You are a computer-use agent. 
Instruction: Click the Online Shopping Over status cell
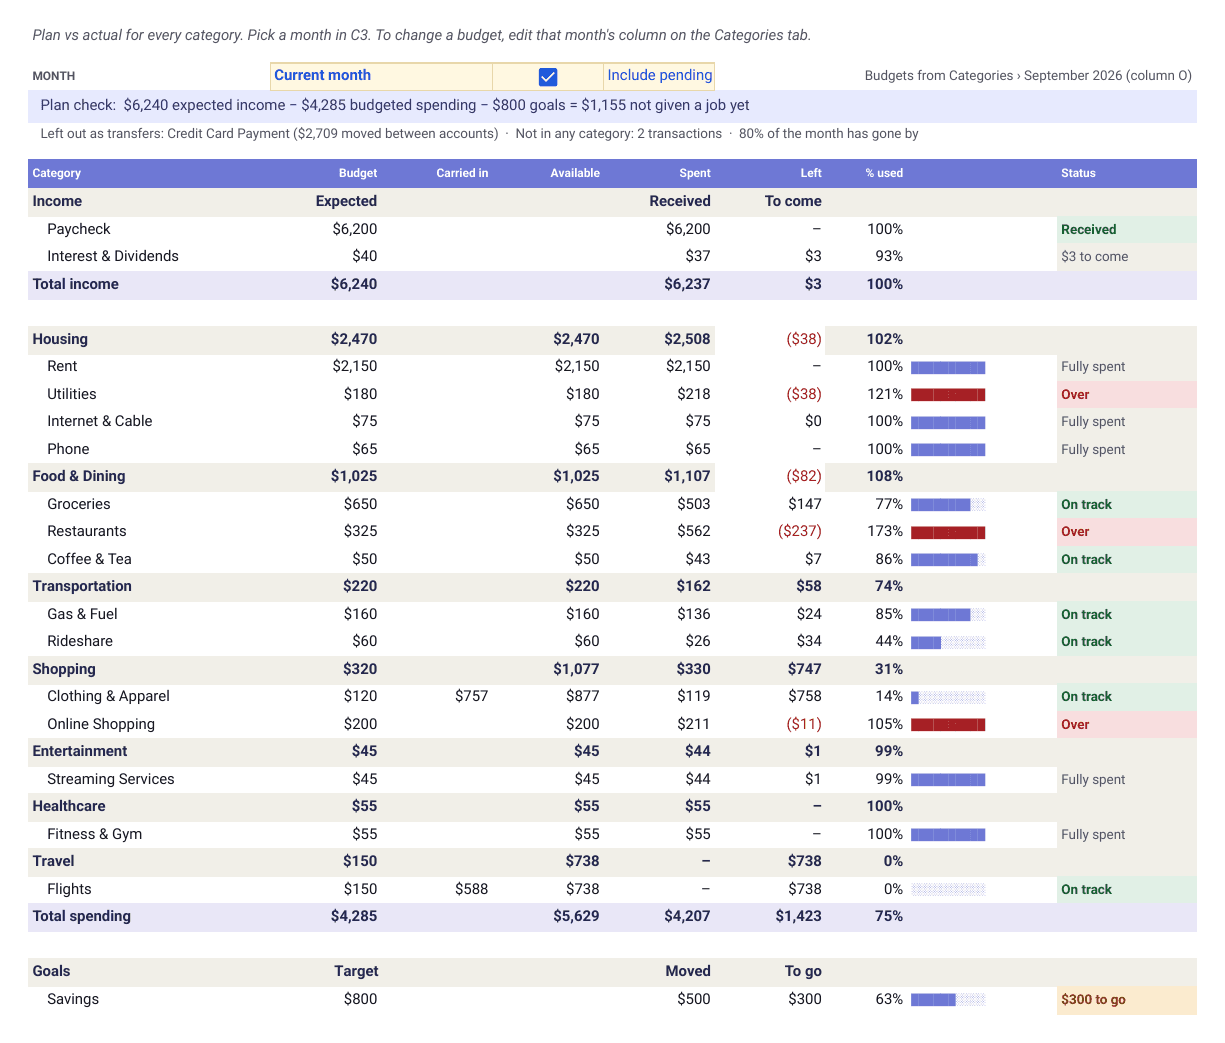[1126, 724]
